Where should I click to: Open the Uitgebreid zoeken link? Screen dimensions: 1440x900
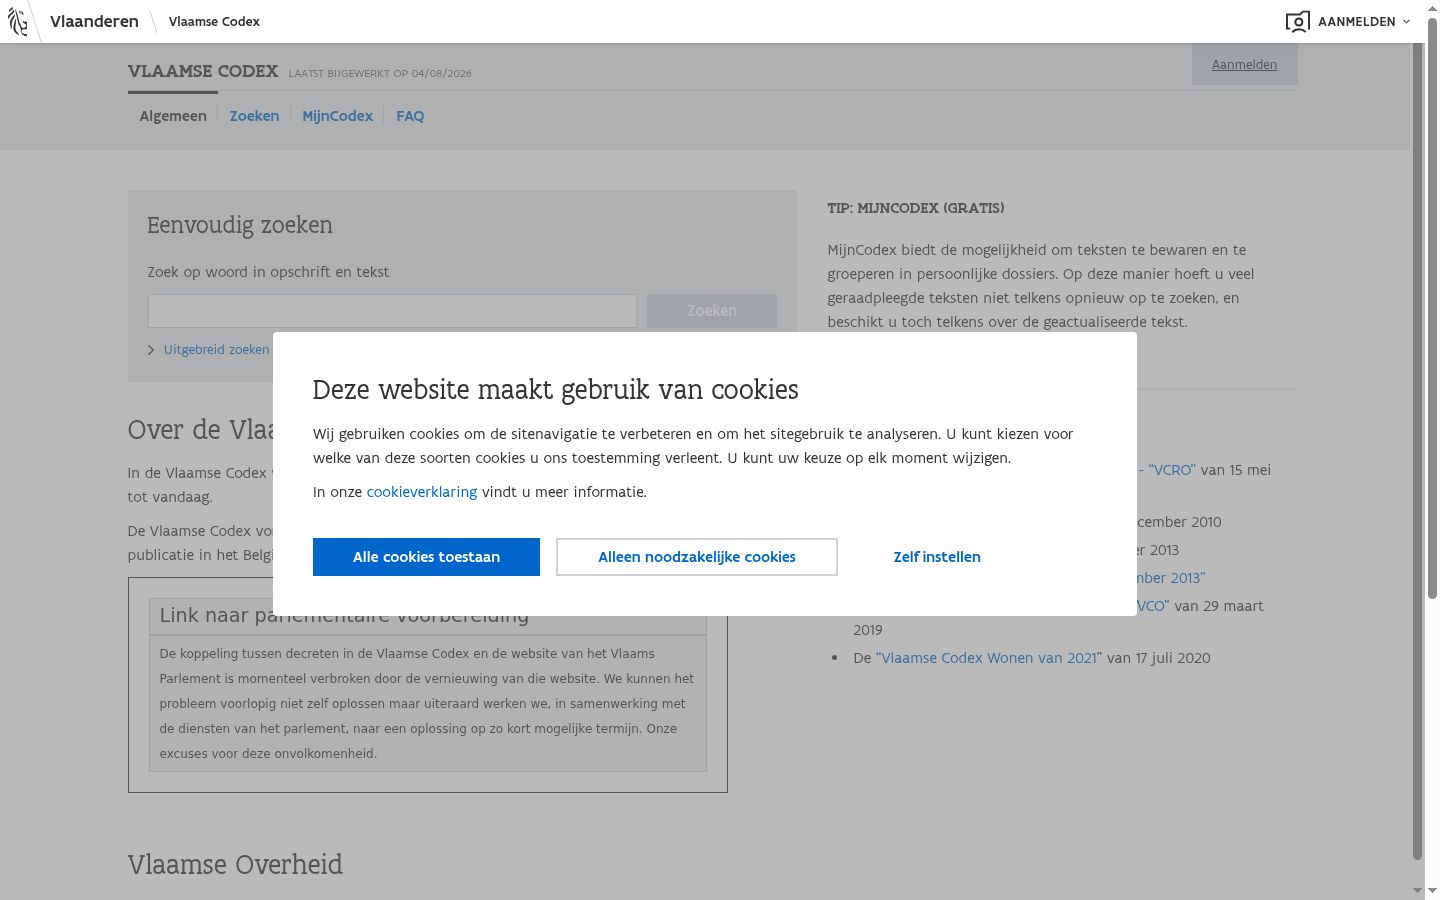point(216,350)
